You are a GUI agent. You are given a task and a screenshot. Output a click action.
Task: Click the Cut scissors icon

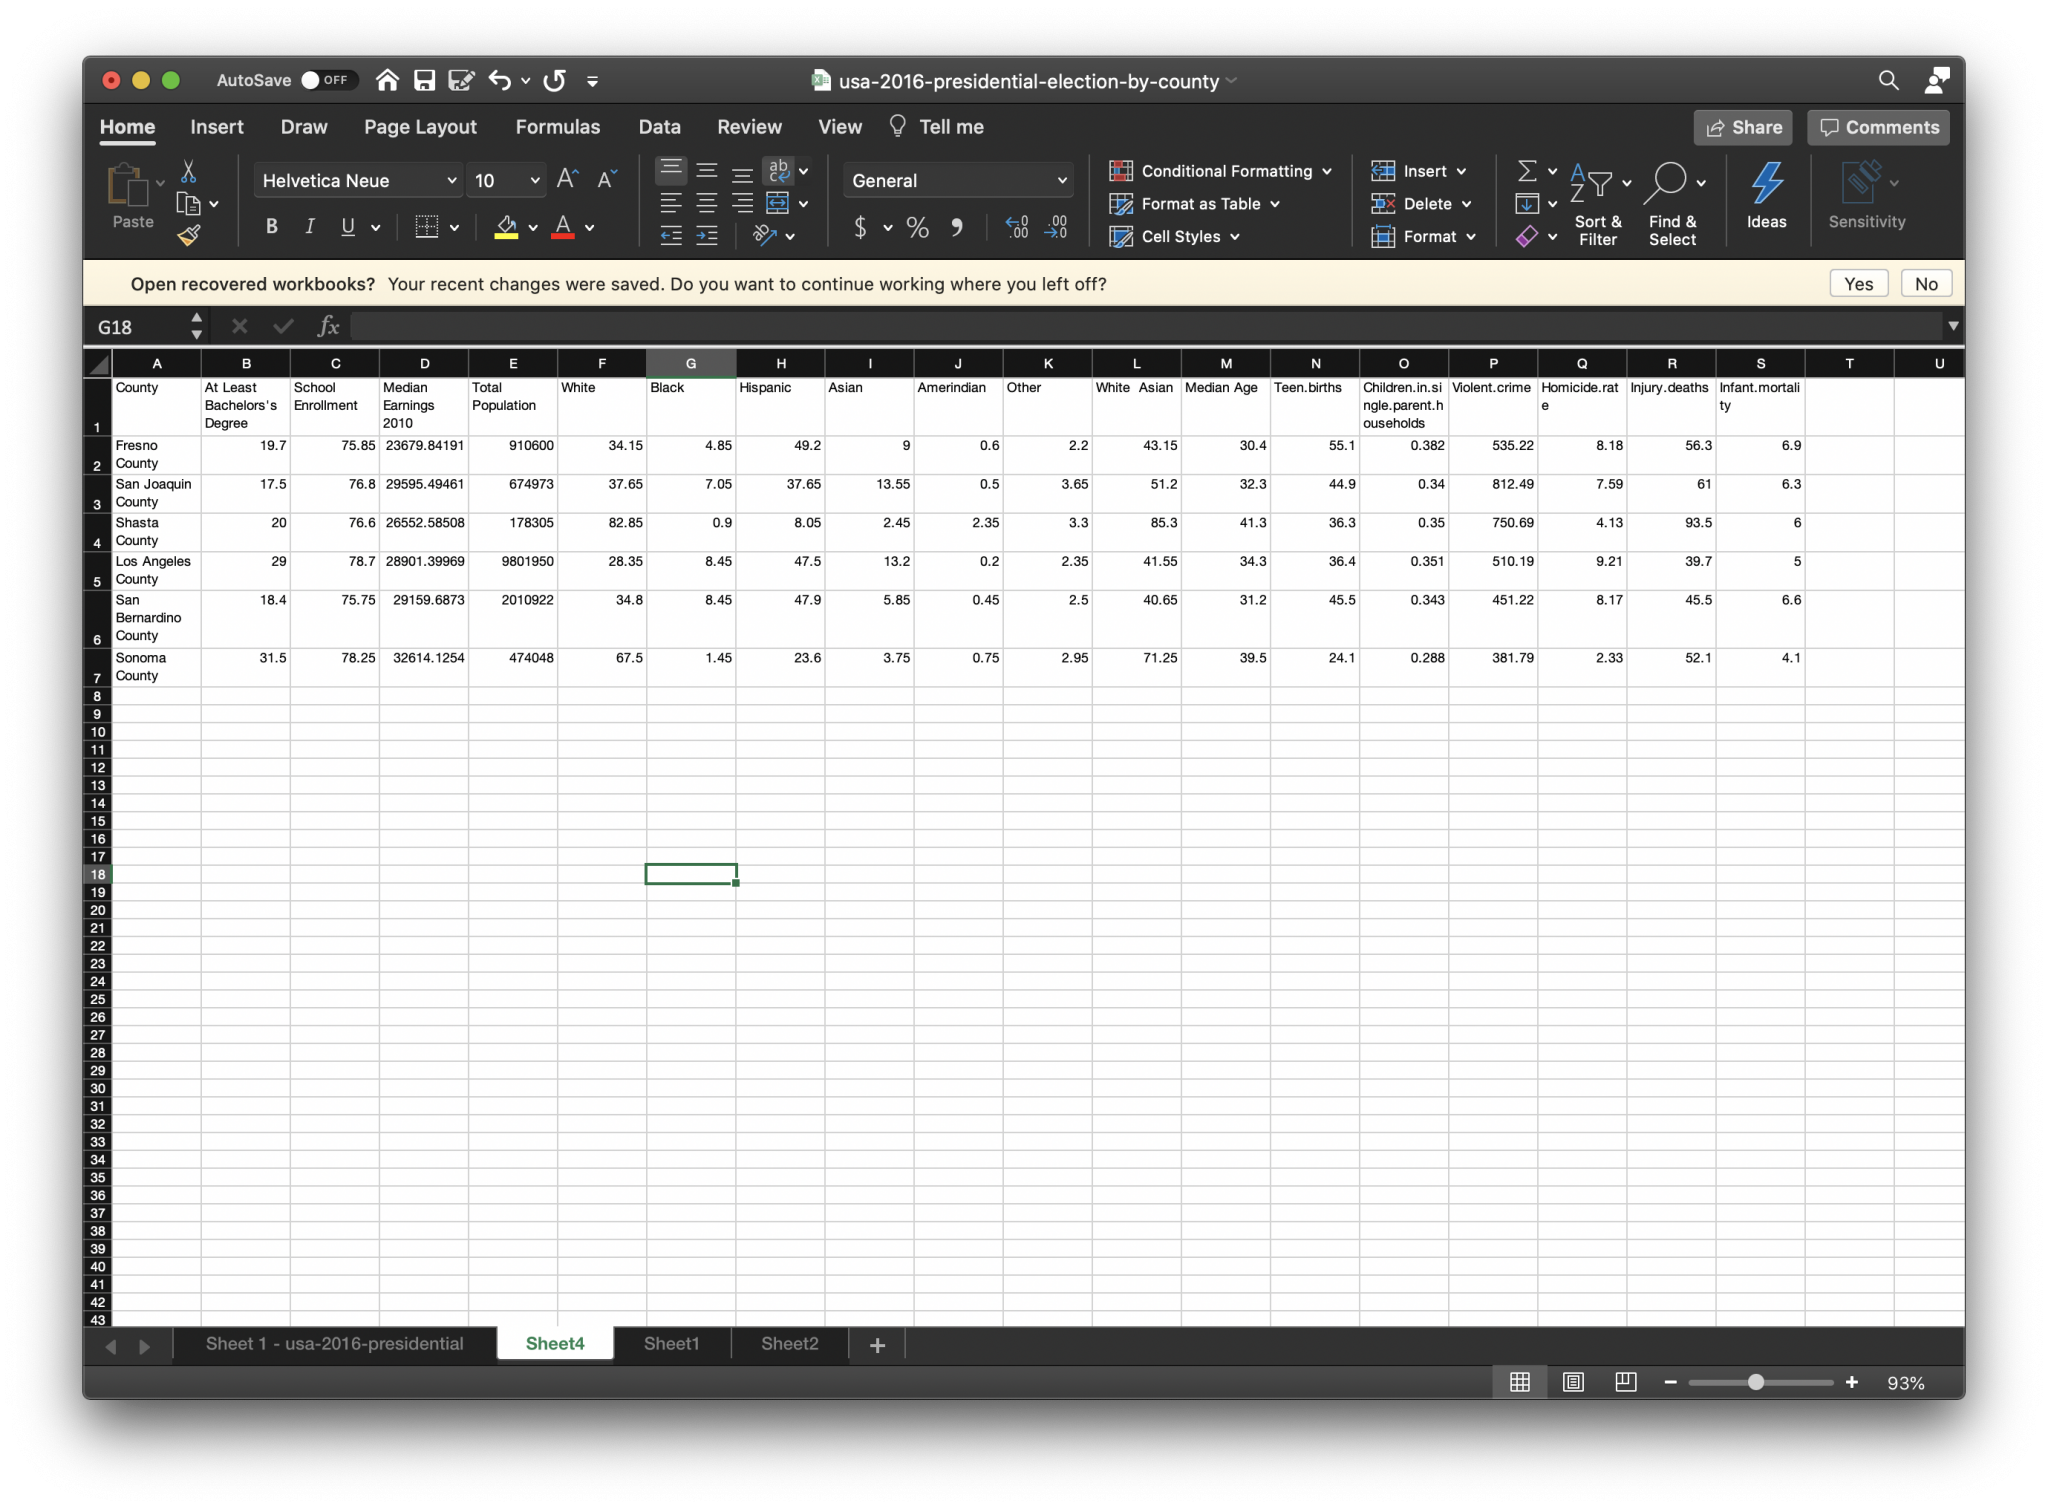[188, 172]
